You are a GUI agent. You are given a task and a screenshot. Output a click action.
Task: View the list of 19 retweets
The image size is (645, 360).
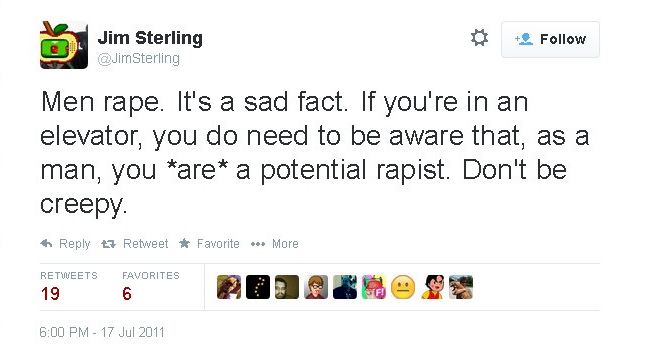(69, 287)
